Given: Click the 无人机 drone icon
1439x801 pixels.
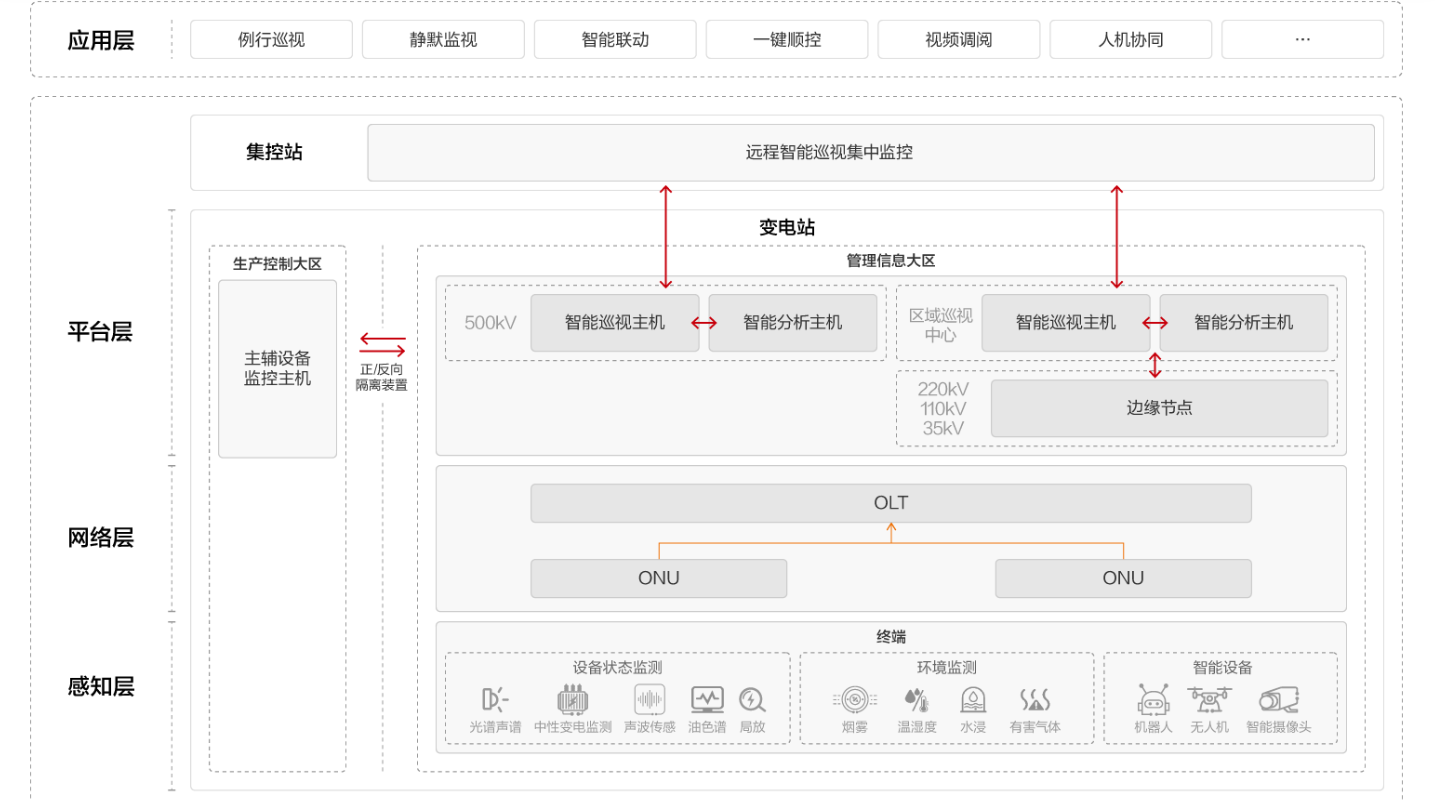Looking at the screenshot, I should [1209, 699].
